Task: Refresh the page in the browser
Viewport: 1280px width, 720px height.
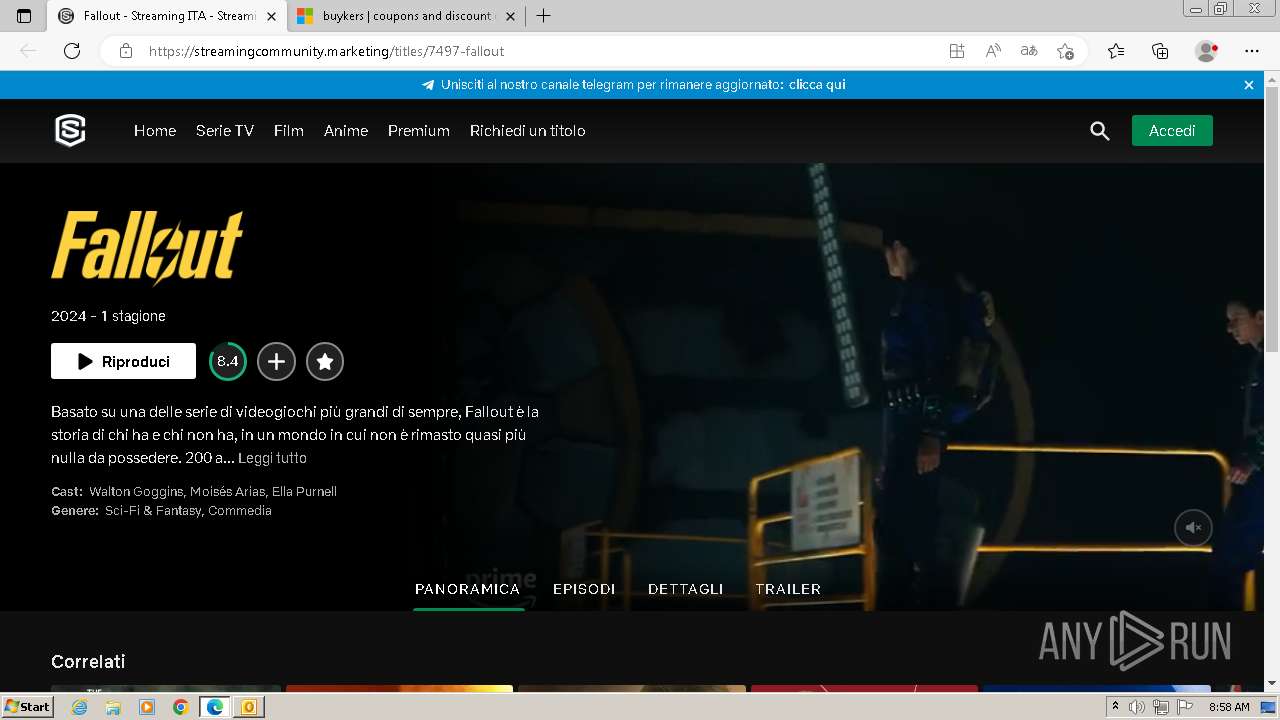Action: [72, 51]
